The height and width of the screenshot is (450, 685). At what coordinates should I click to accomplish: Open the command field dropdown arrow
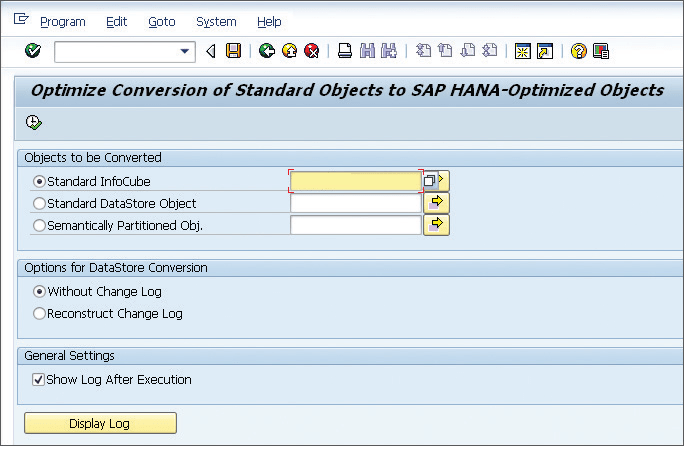coord(185,51)
